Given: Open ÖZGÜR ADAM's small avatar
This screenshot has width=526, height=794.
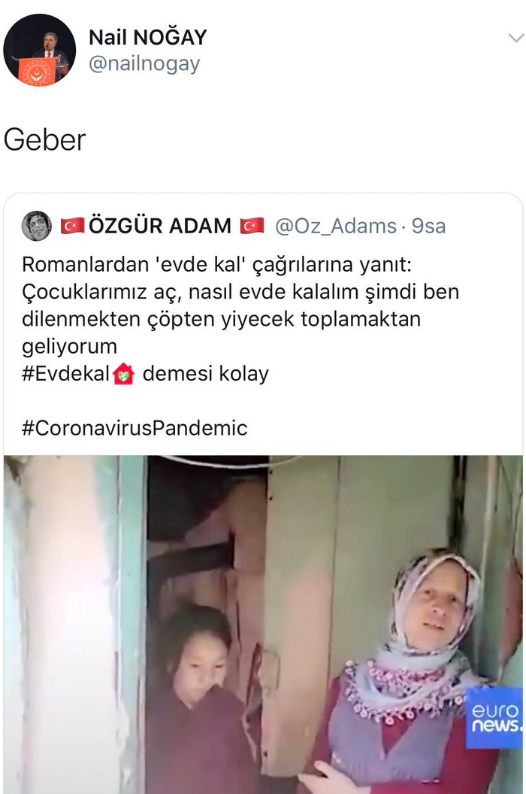Looking at the screenshot, I should click(x=36, y=226).
